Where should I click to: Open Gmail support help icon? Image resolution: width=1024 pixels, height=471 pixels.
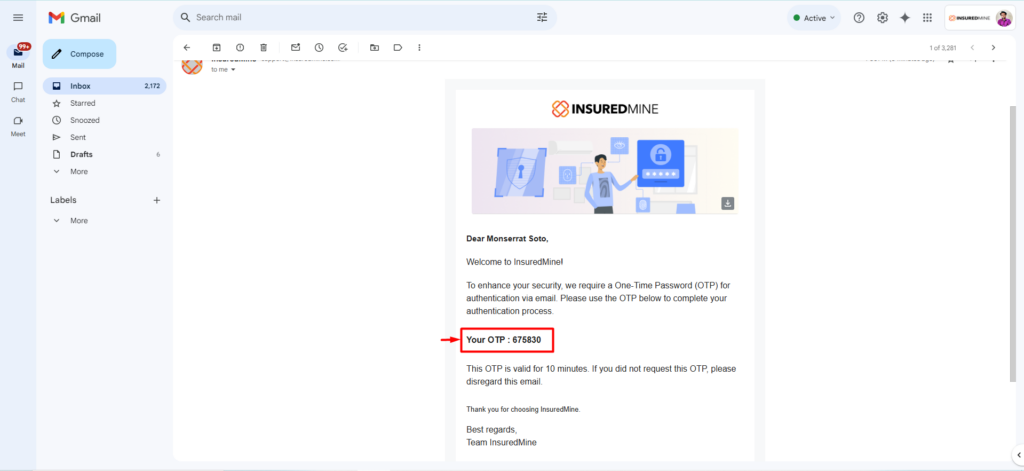click(x=859, y=18)
